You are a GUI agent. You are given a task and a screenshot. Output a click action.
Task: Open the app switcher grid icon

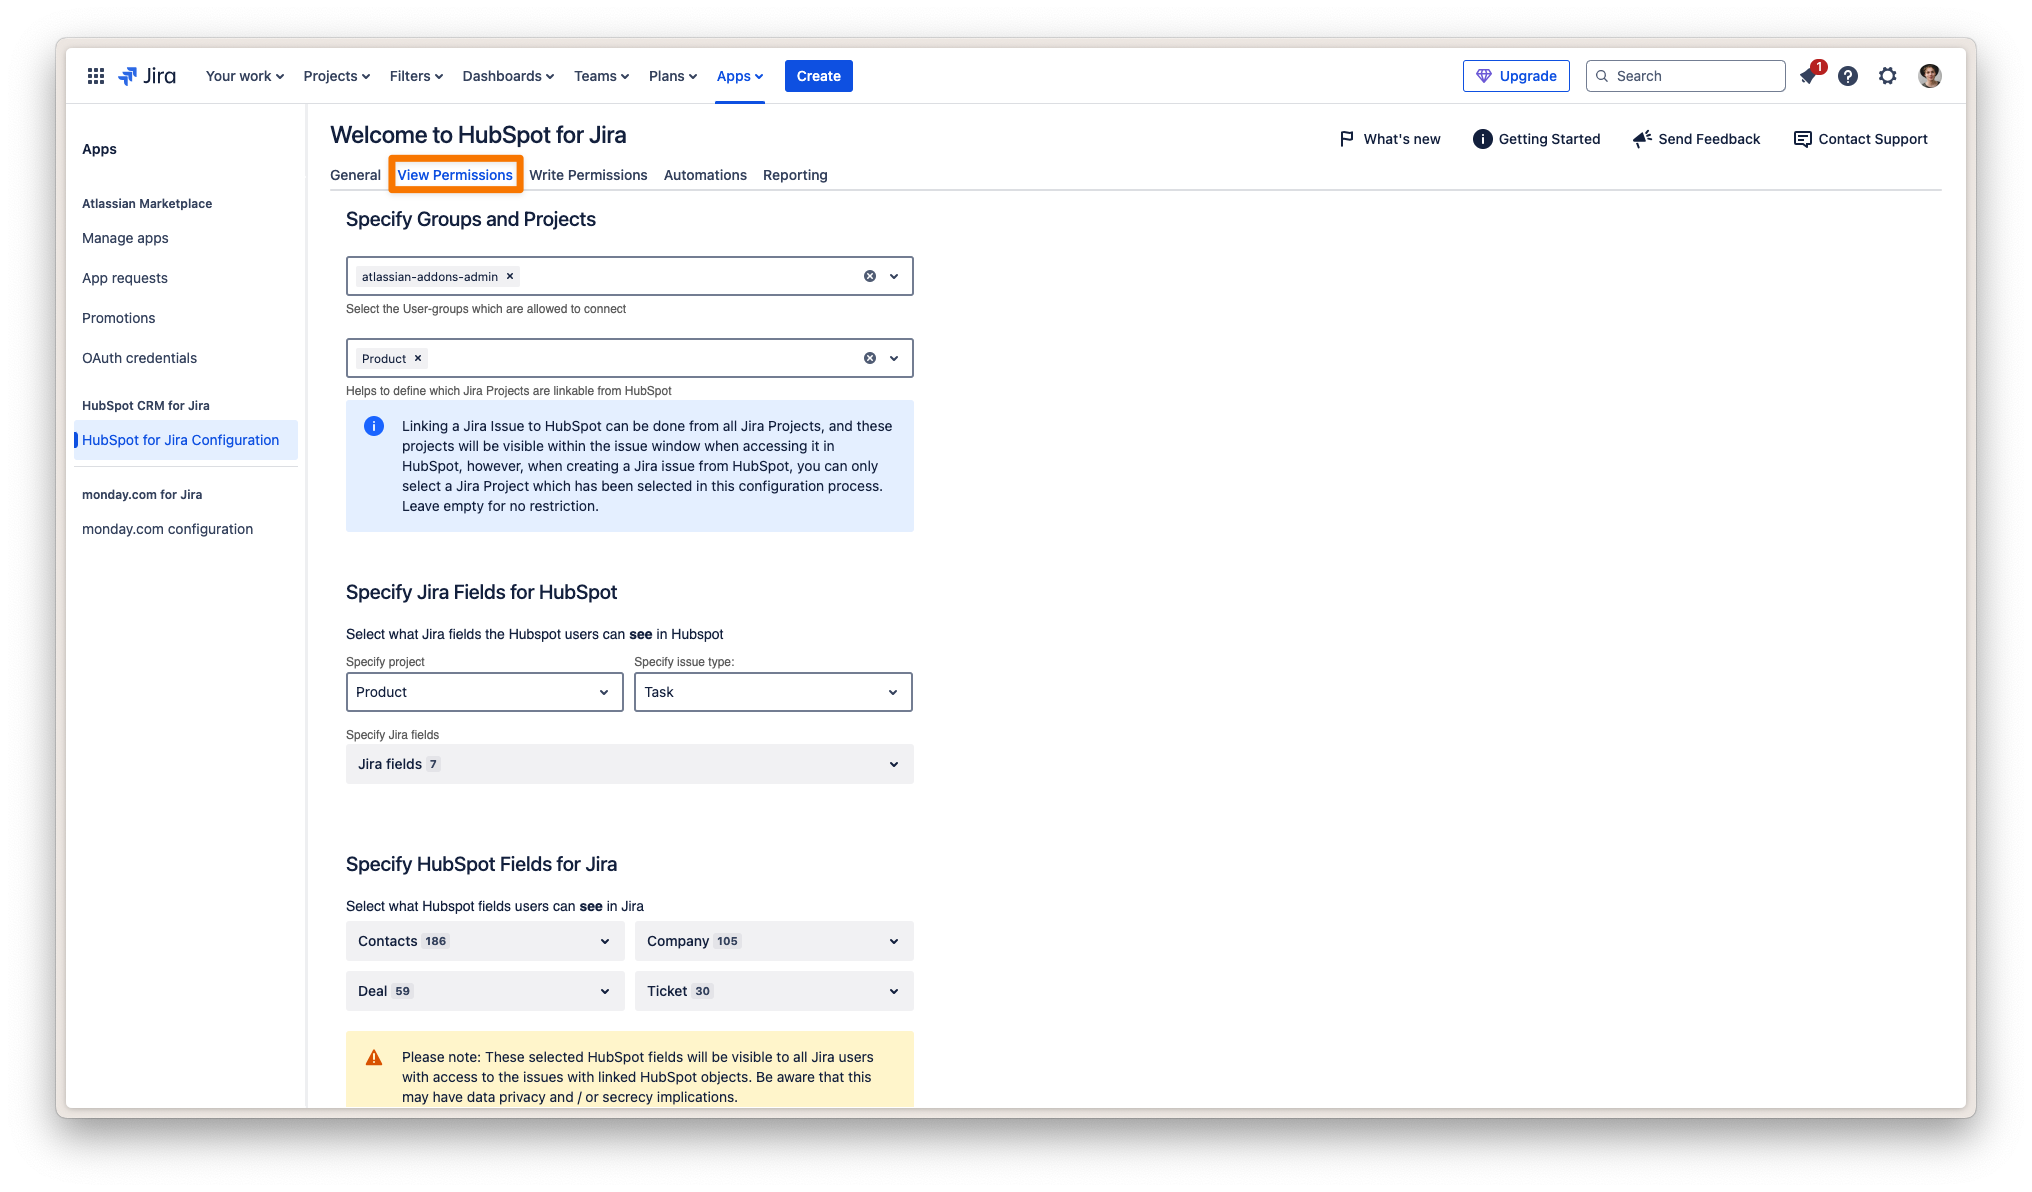click(x=96, y=76)
